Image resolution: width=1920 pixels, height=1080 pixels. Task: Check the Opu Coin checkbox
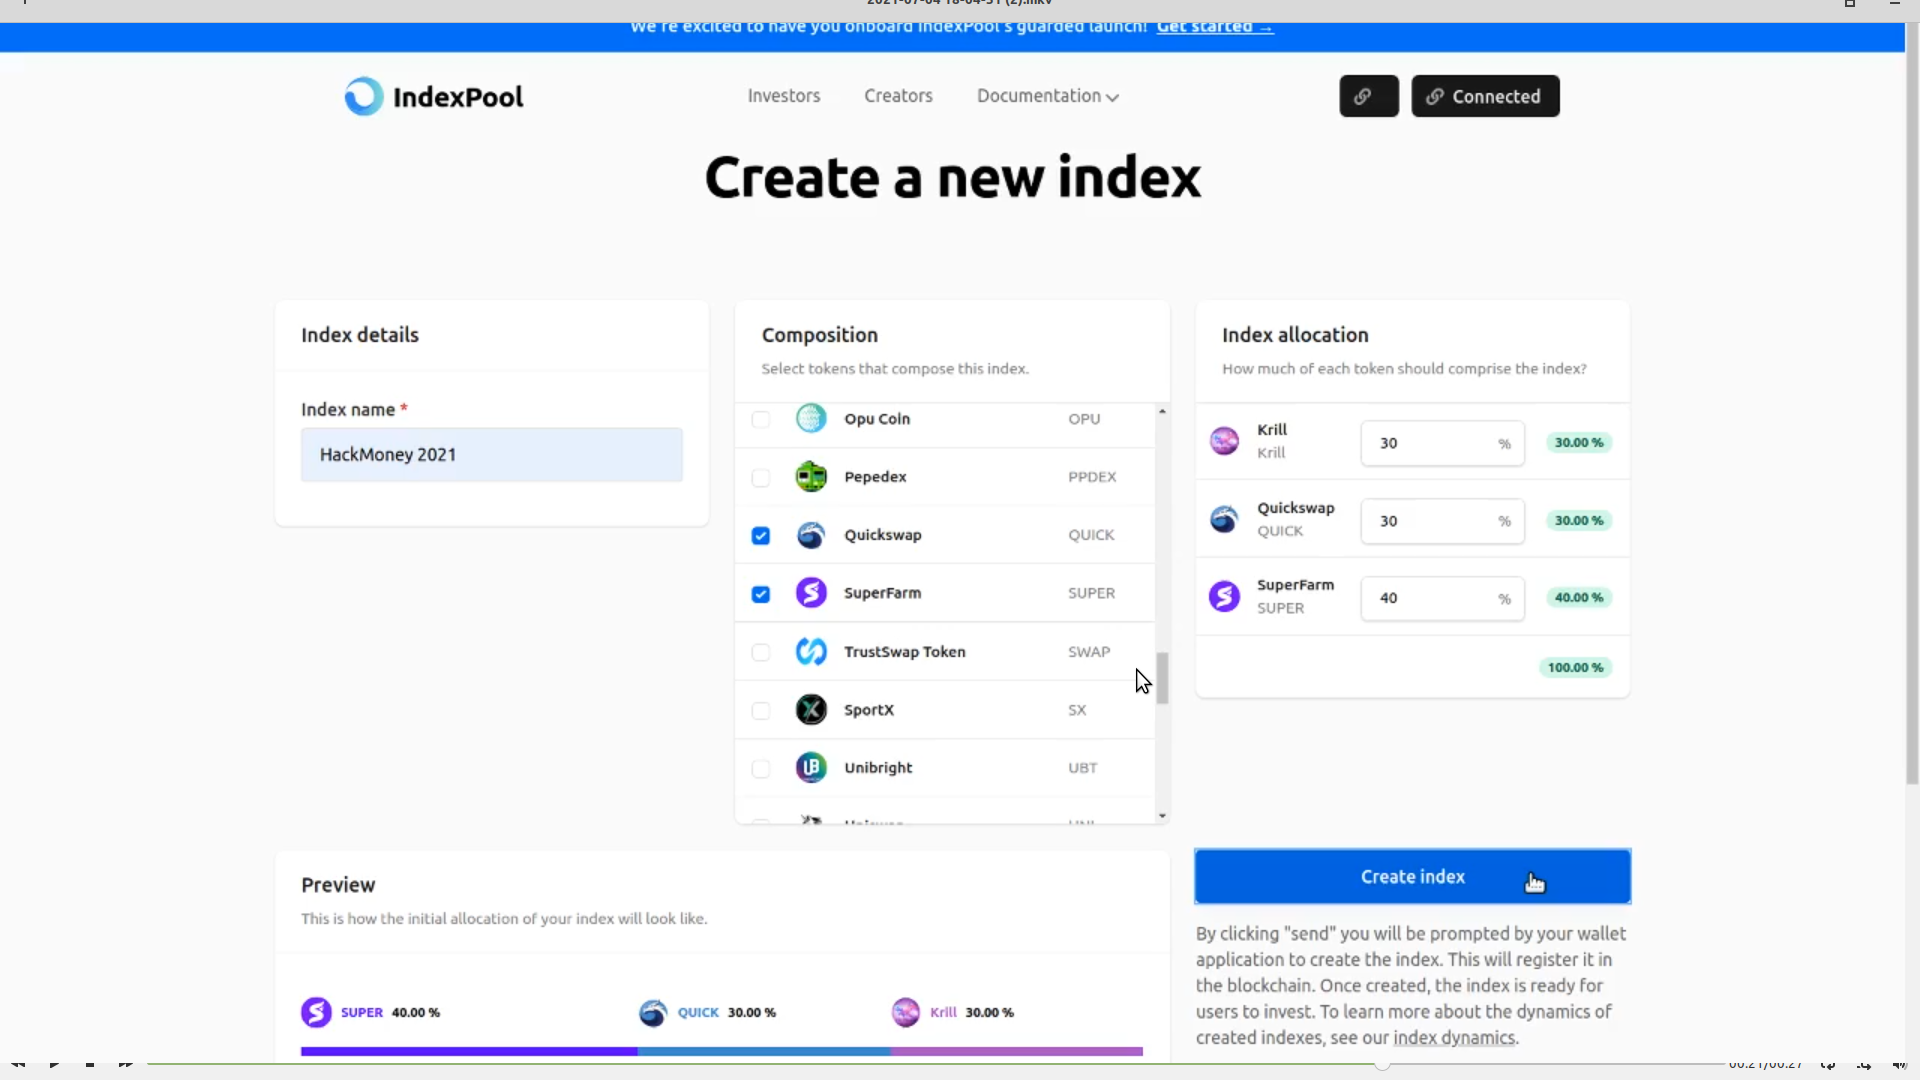click(761, 419)
